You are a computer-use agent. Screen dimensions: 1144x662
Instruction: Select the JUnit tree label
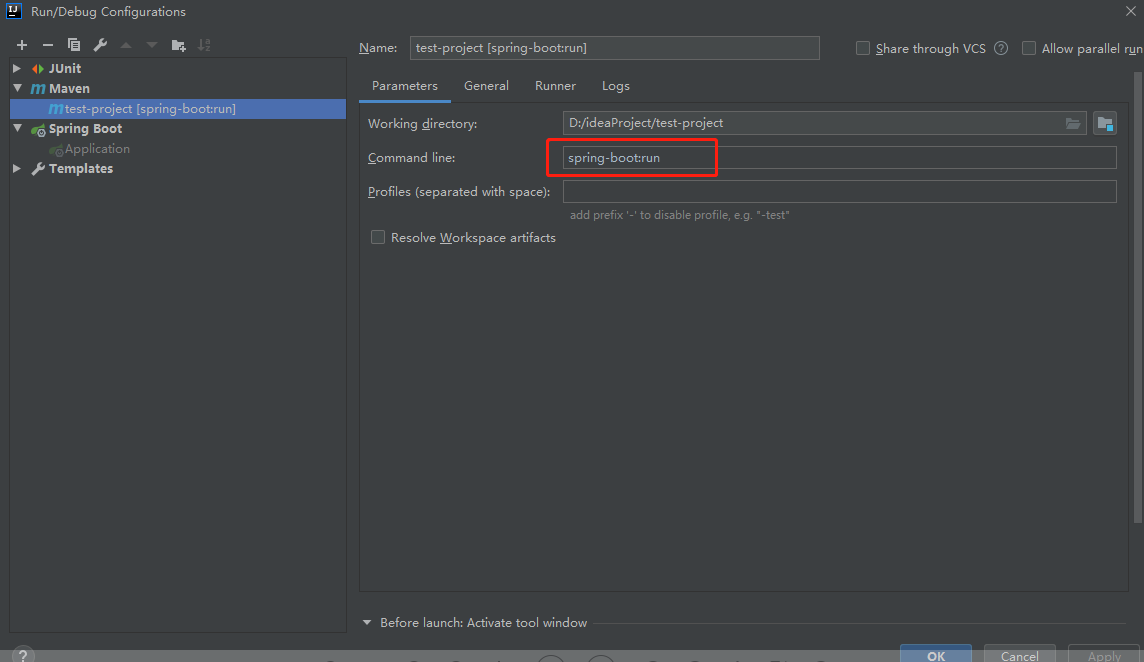[65, 69]
